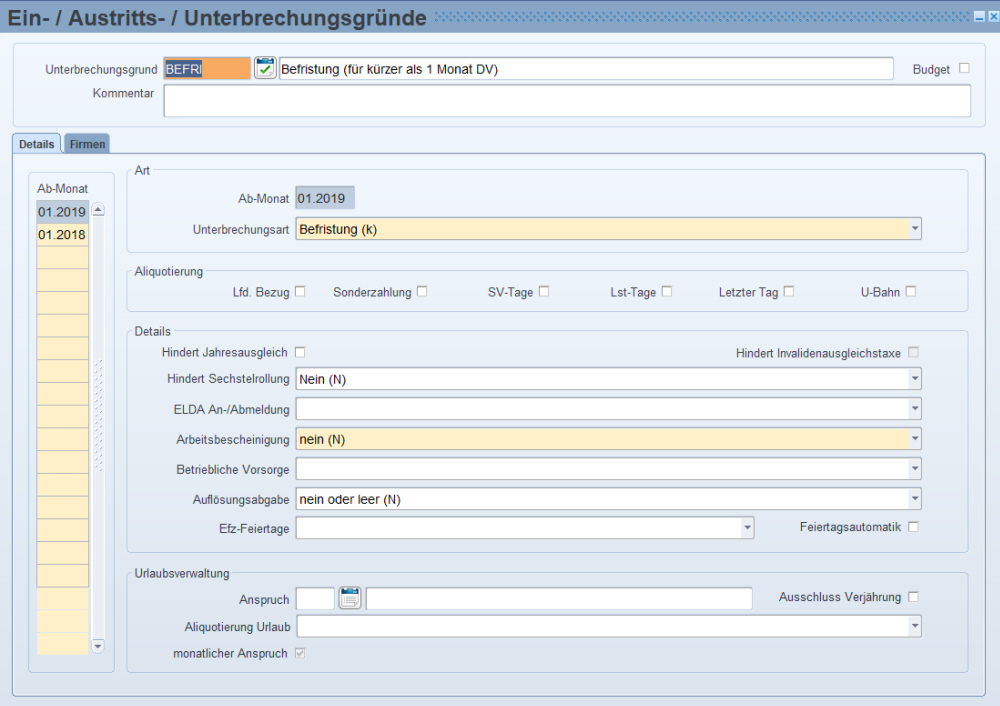
Task: Toggle U-Bahn checkbox
Action: click(x=911, y=291)
